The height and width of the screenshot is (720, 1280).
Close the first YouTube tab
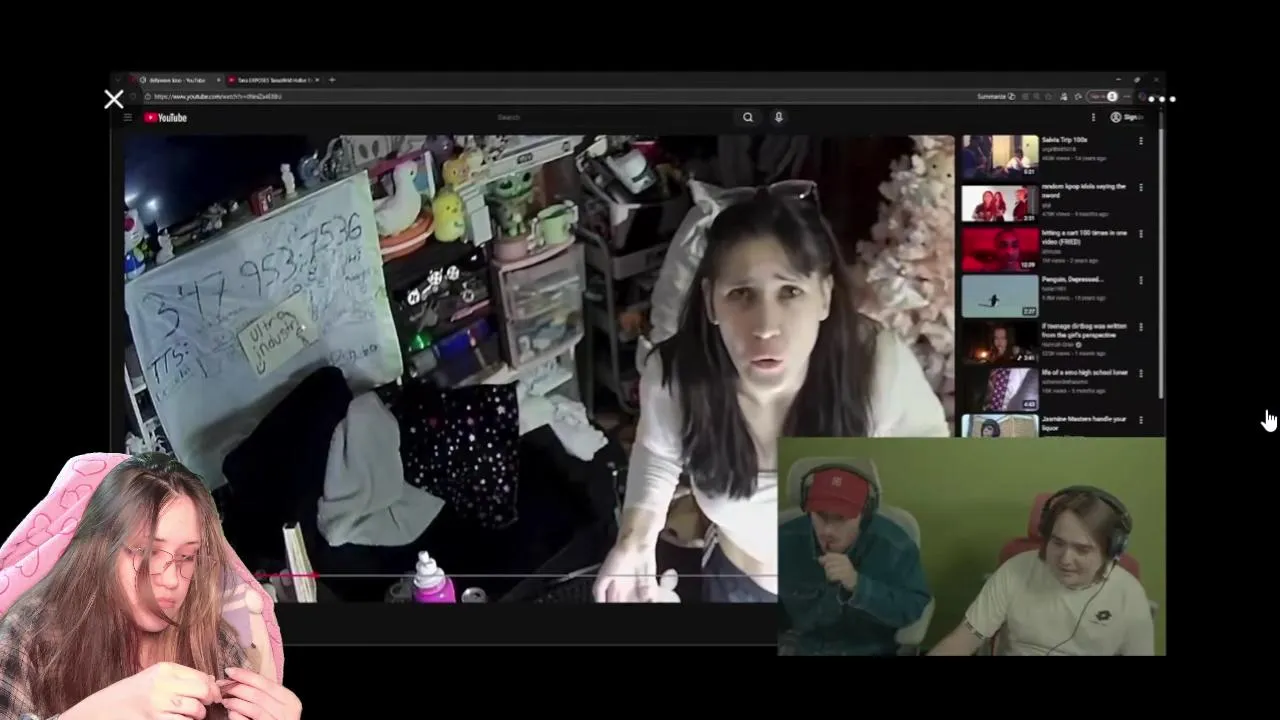[x=218, y=80]
